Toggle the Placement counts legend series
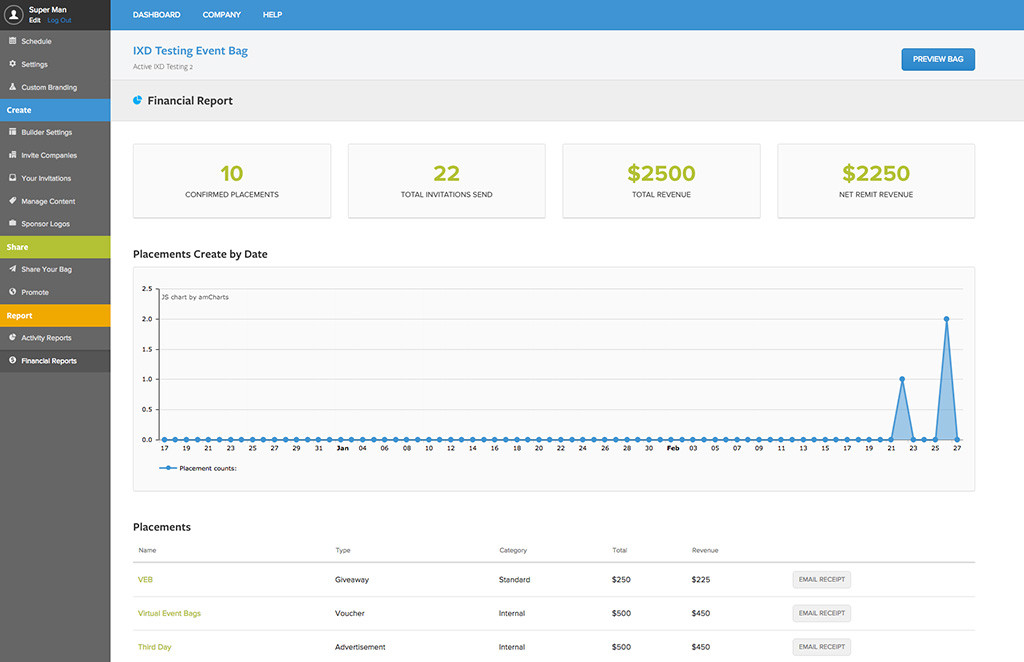This screenshot has width=1024, height=662. [x=198, y=468]
